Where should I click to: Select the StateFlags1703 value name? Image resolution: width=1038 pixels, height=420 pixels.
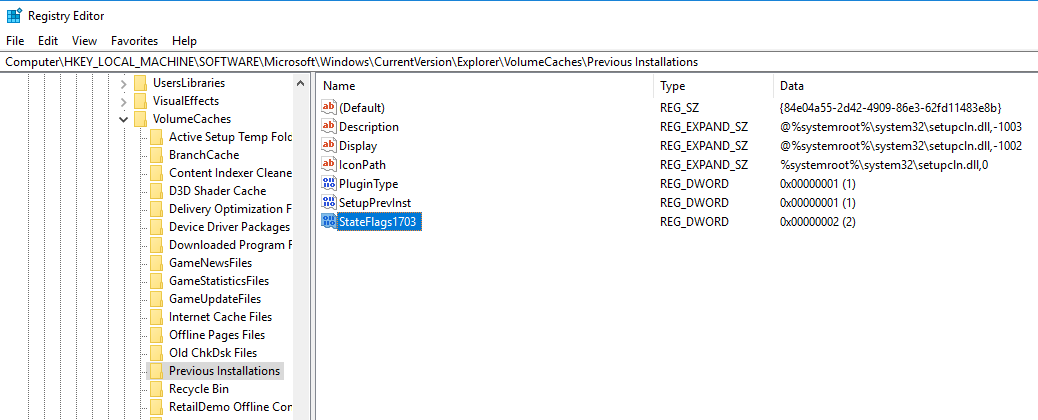pyautogui.click(x=379, y=222)
